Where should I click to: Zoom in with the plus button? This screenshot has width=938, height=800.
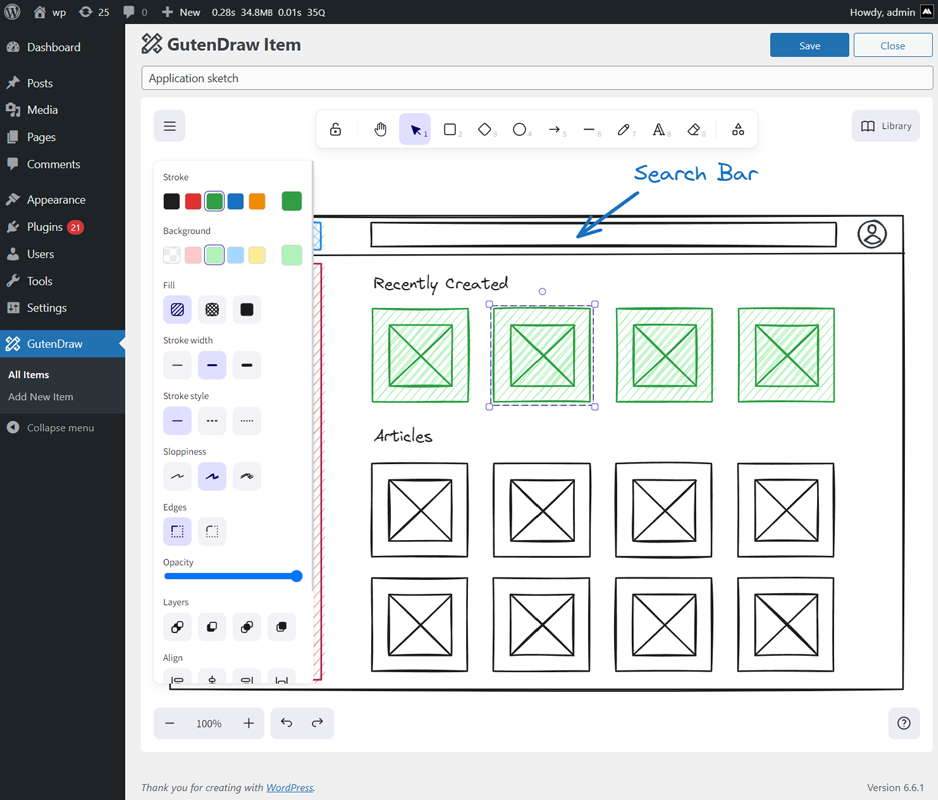249,723
